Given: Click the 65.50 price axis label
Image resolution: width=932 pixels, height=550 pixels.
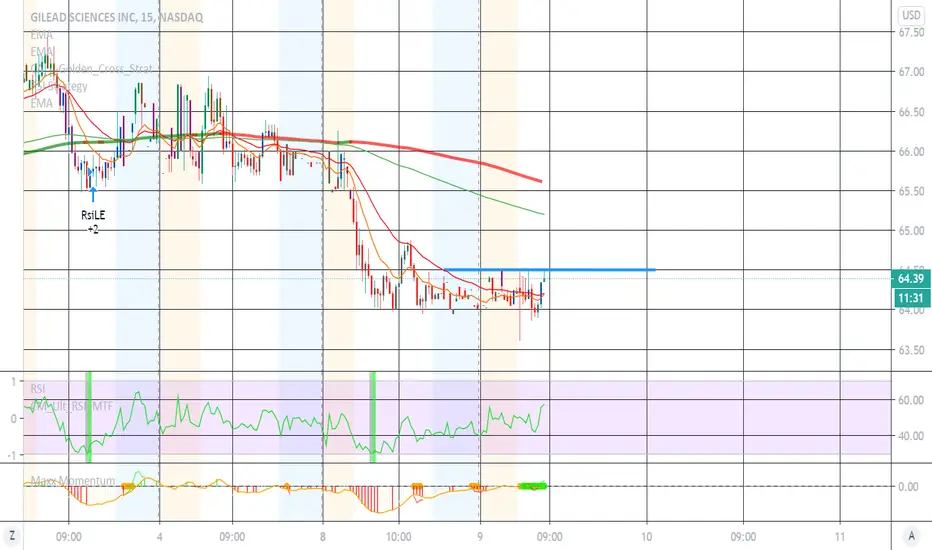Looking at the screenshot, I should 911,191.
